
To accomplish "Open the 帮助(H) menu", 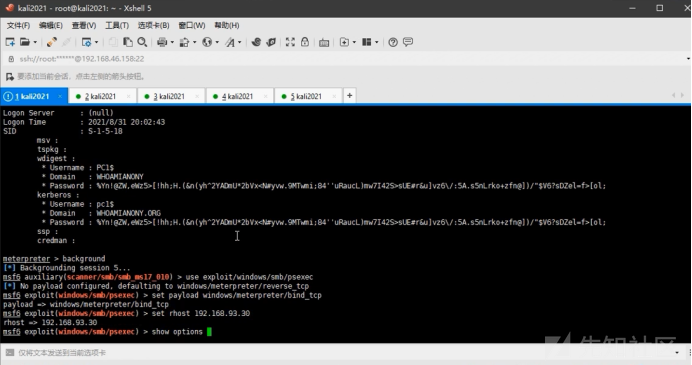I will (x=227, y=26).
